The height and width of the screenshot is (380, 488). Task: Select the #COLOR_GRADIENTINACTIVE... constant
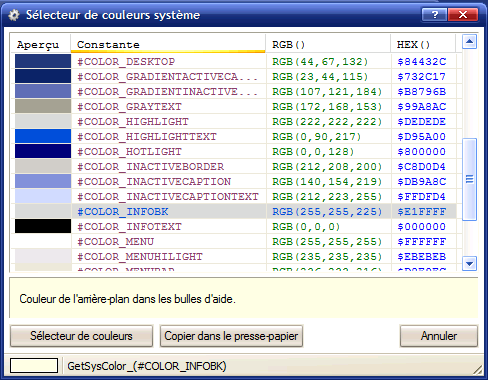click(167, 92)
